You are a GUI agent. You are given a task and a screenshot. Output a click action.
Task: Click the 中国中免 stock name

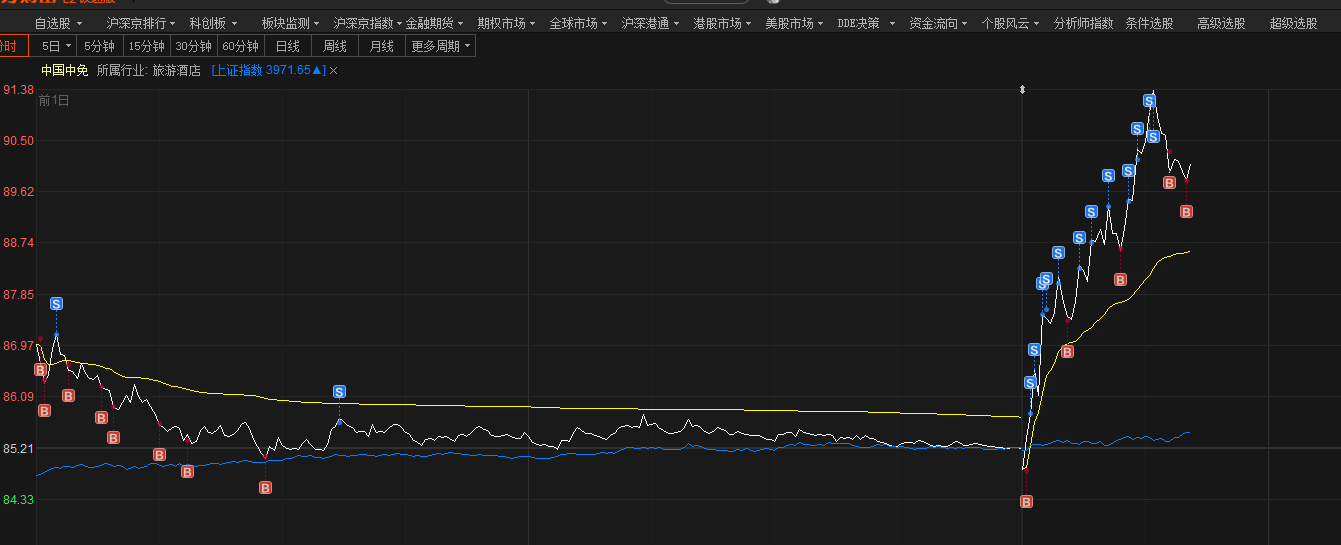click(64, 70)
